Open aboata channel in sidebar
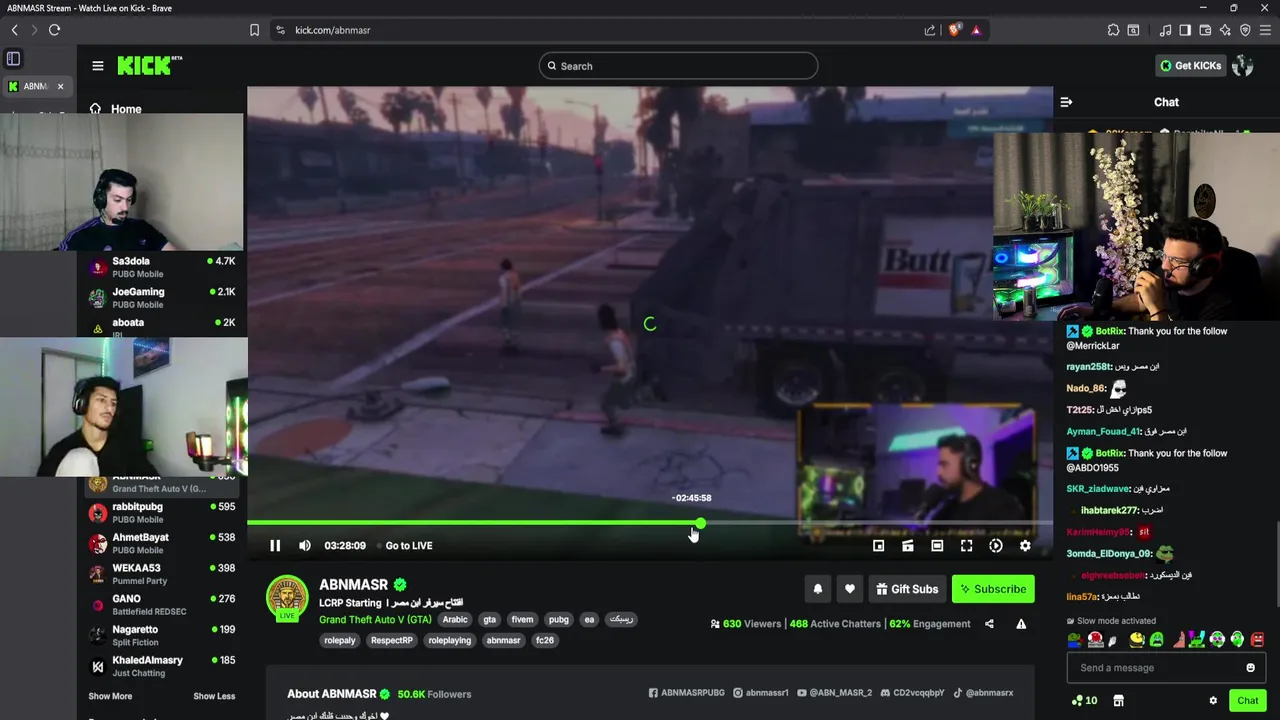Image resolution: width=1280 pixels, height=720 pixels. pos(162,326)
